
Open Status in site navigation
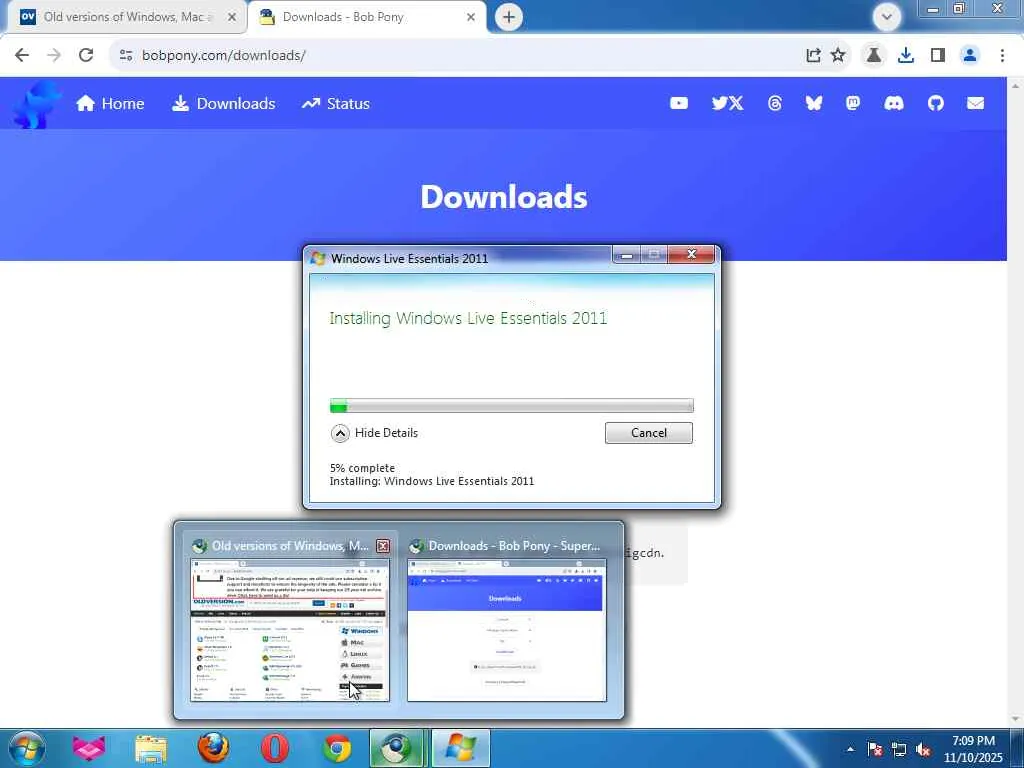pos(336,103)
